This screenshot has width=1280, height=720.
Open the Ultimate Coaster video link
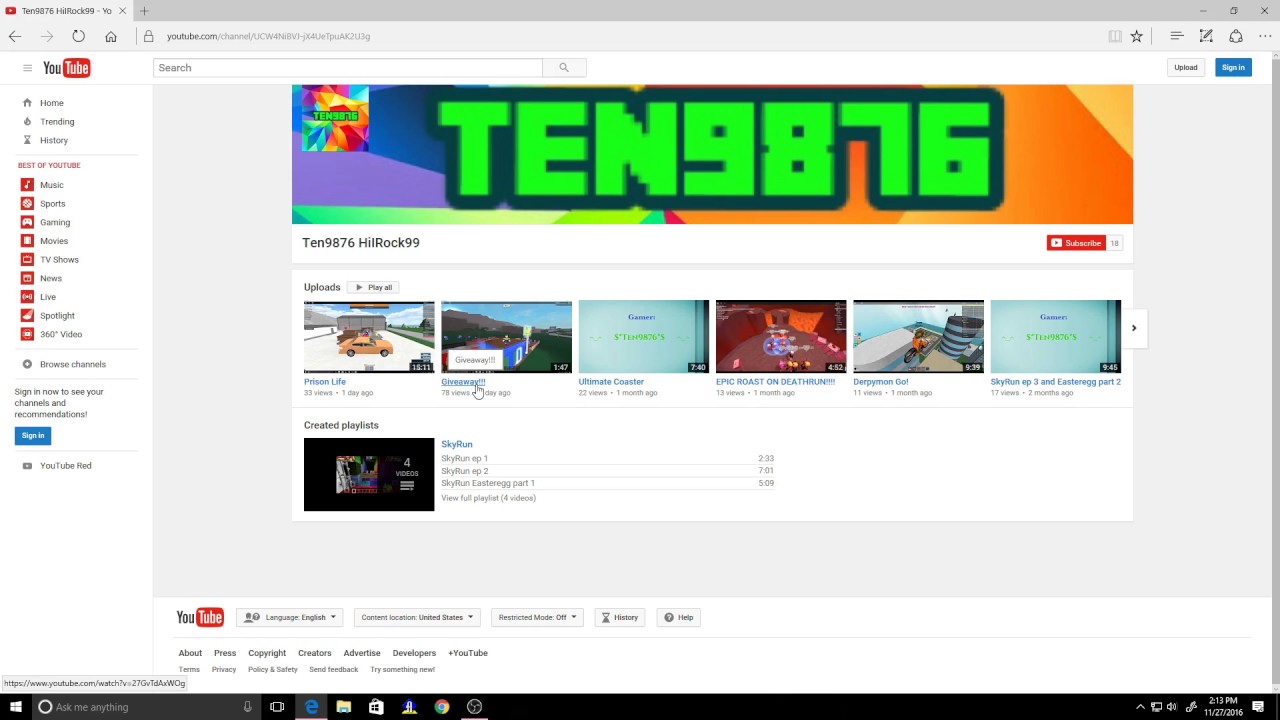(x=611, y=382)
